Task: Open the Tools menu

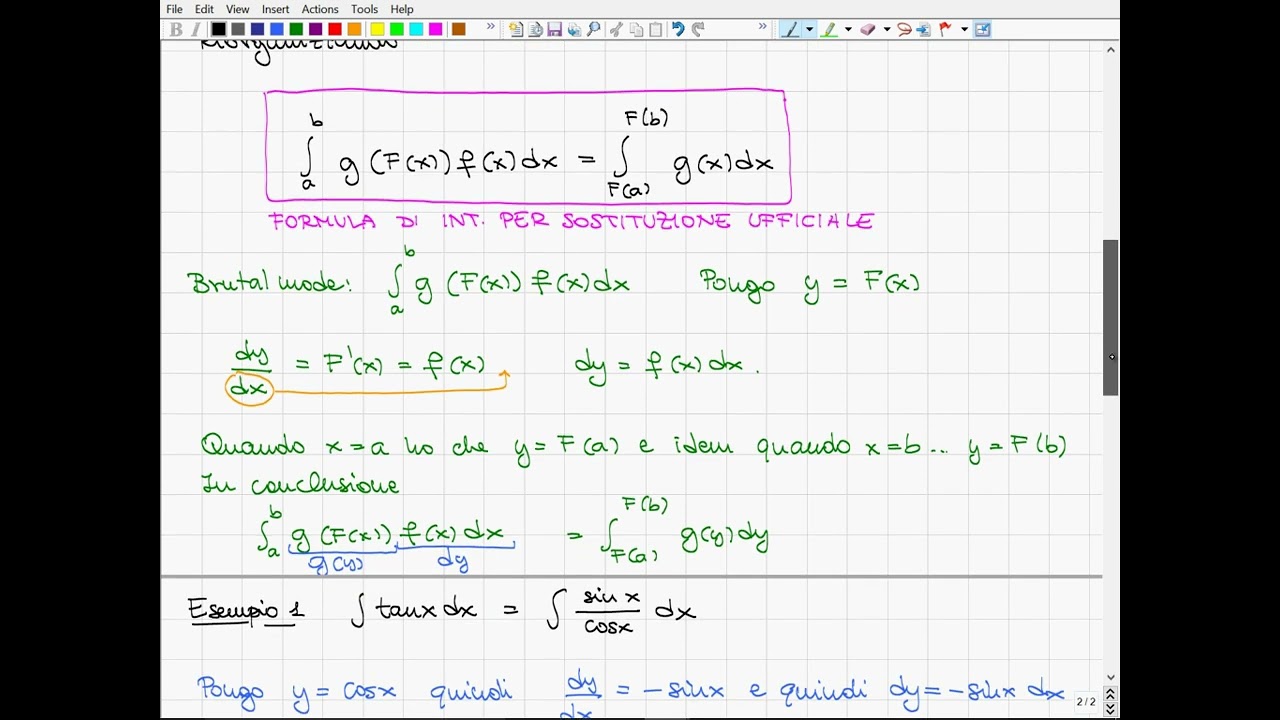Action: pos(364,9)
